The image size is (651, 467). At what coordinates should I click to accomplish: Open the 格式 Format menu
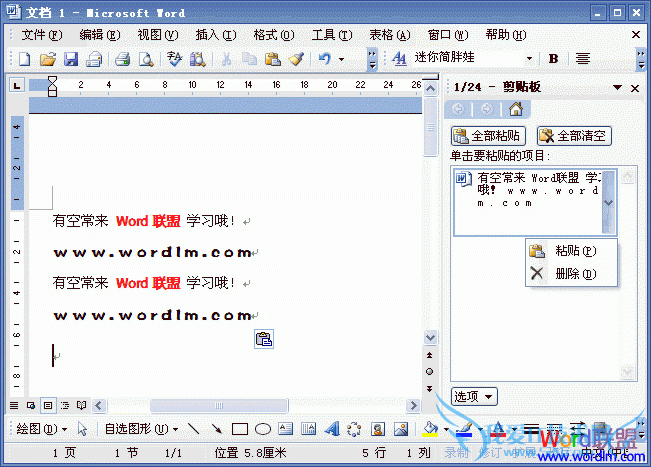click(x=274, y=35)
